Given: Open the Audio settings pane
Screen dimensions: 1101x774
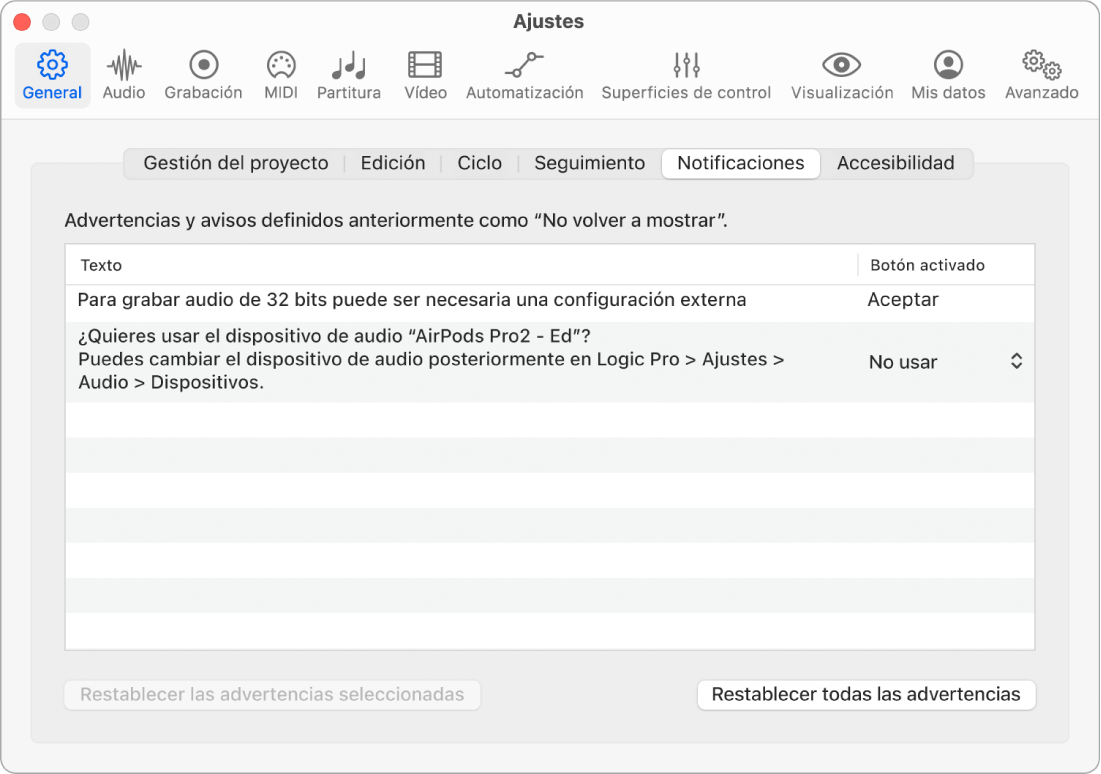Looking at the screenshot, I should (x=123, y=75).
